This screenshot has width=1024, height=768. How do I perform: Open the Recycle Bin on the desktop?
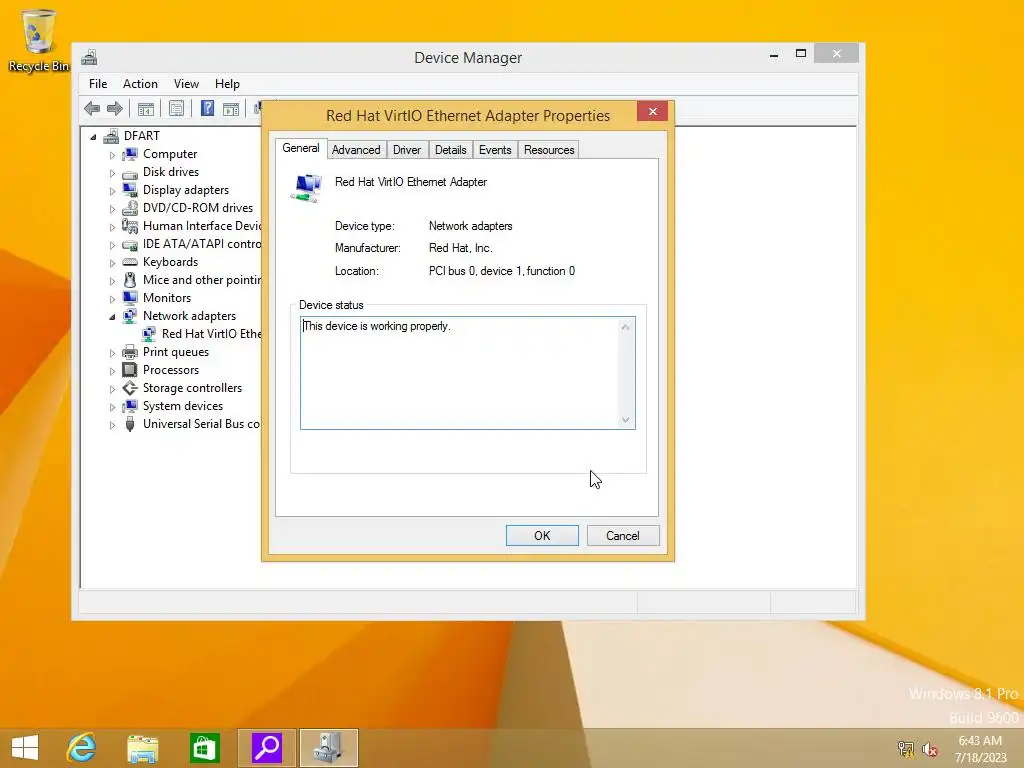pyautogui.click(x=38, y=40)
